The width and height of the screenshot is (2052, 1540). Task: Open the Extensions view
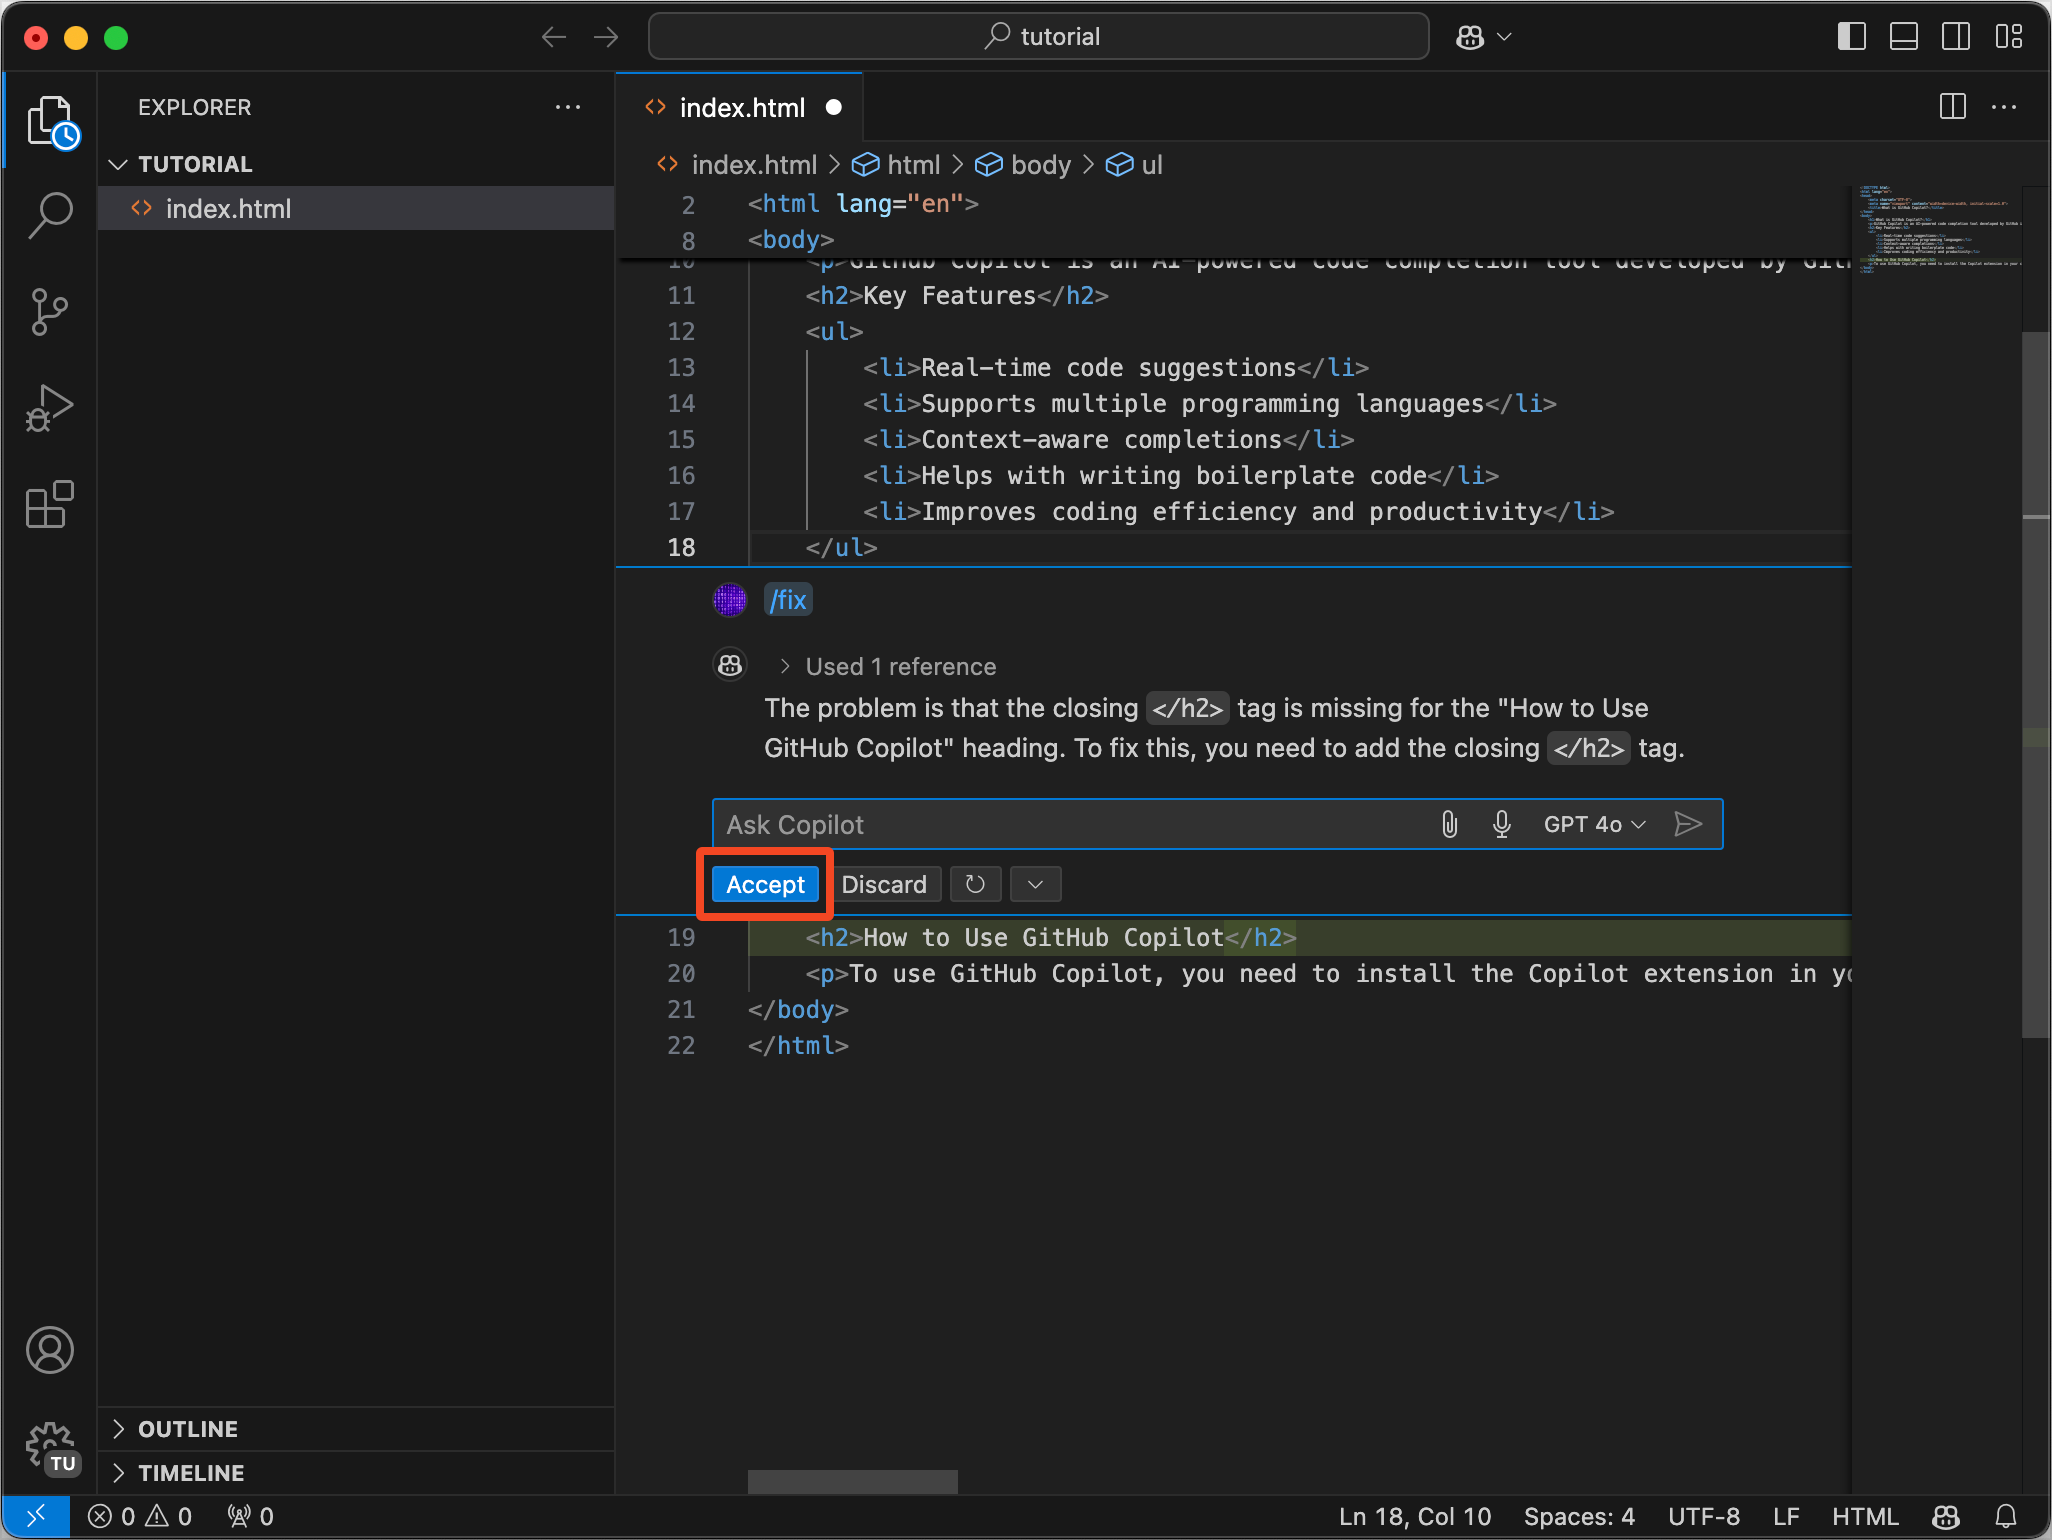click(x=50, y=504)
